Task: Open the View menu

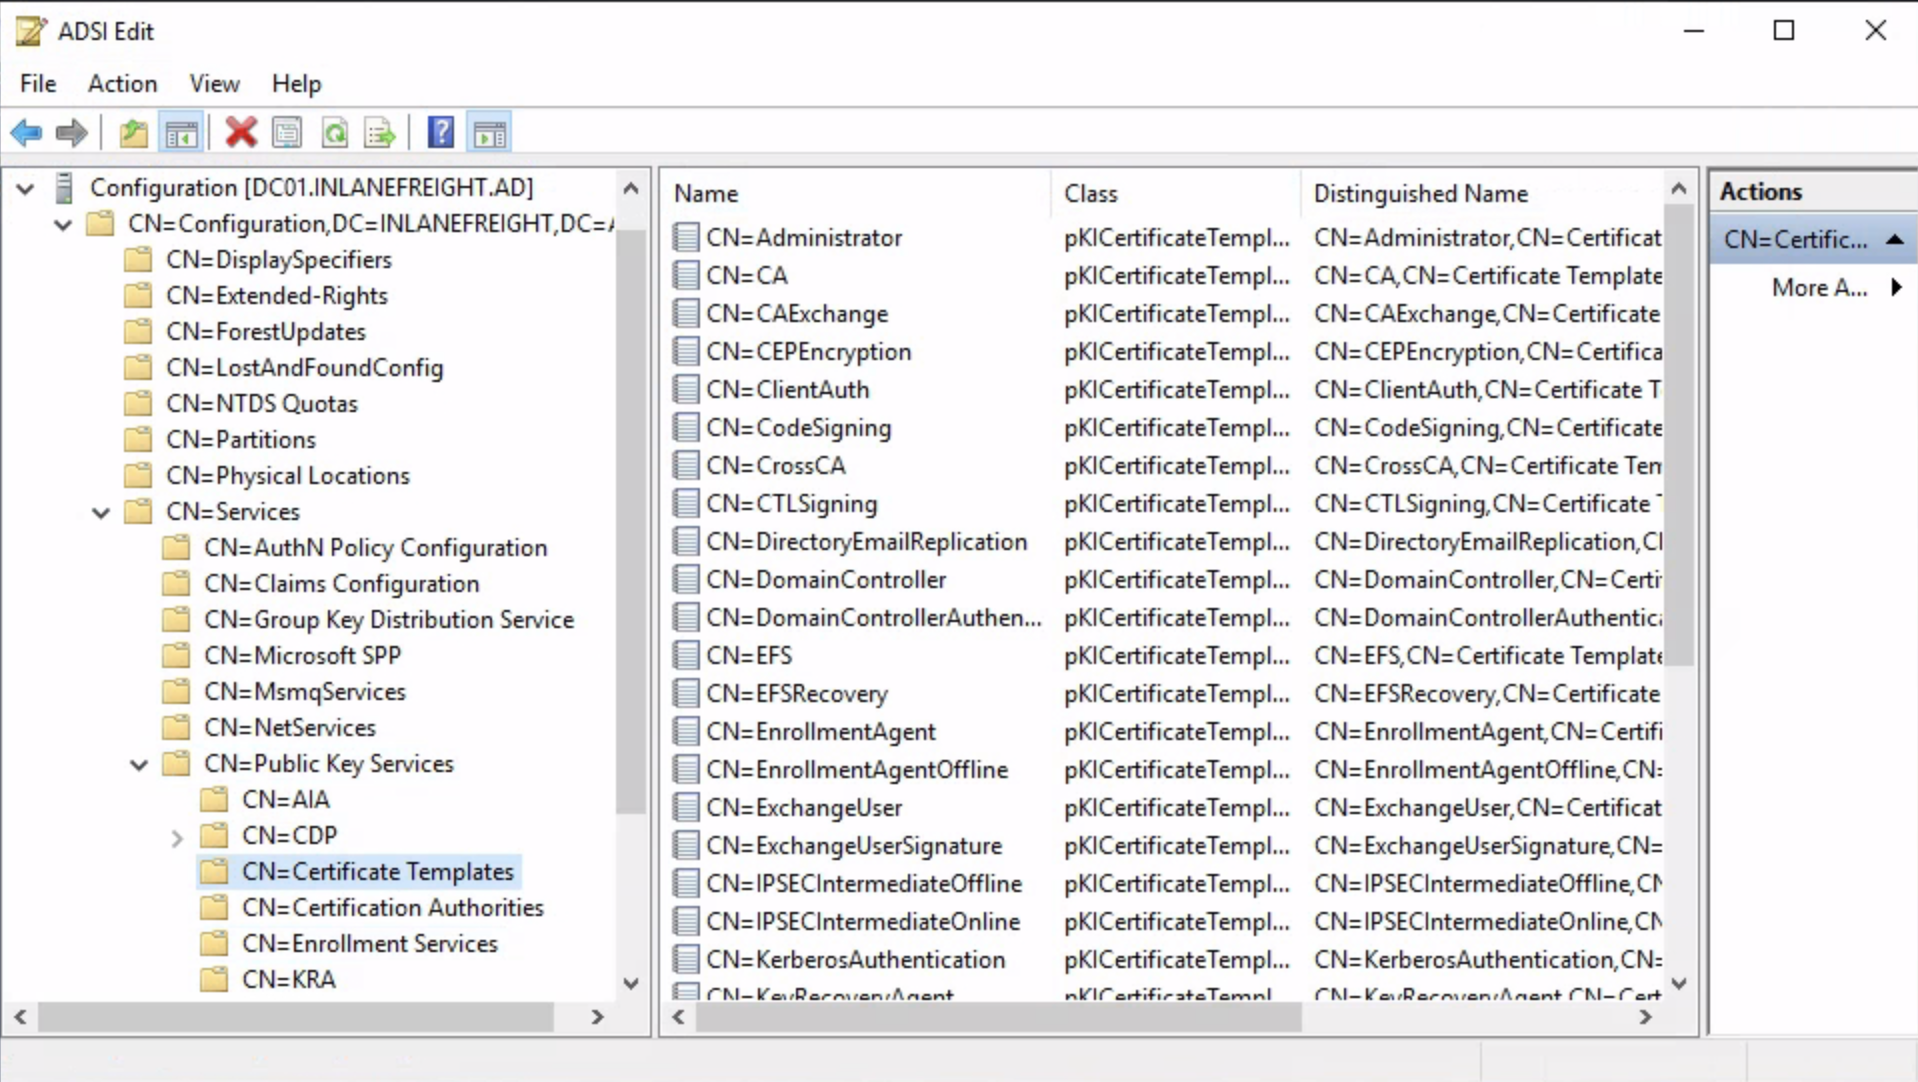Action: pyautogui.click(x=214, y=84)
